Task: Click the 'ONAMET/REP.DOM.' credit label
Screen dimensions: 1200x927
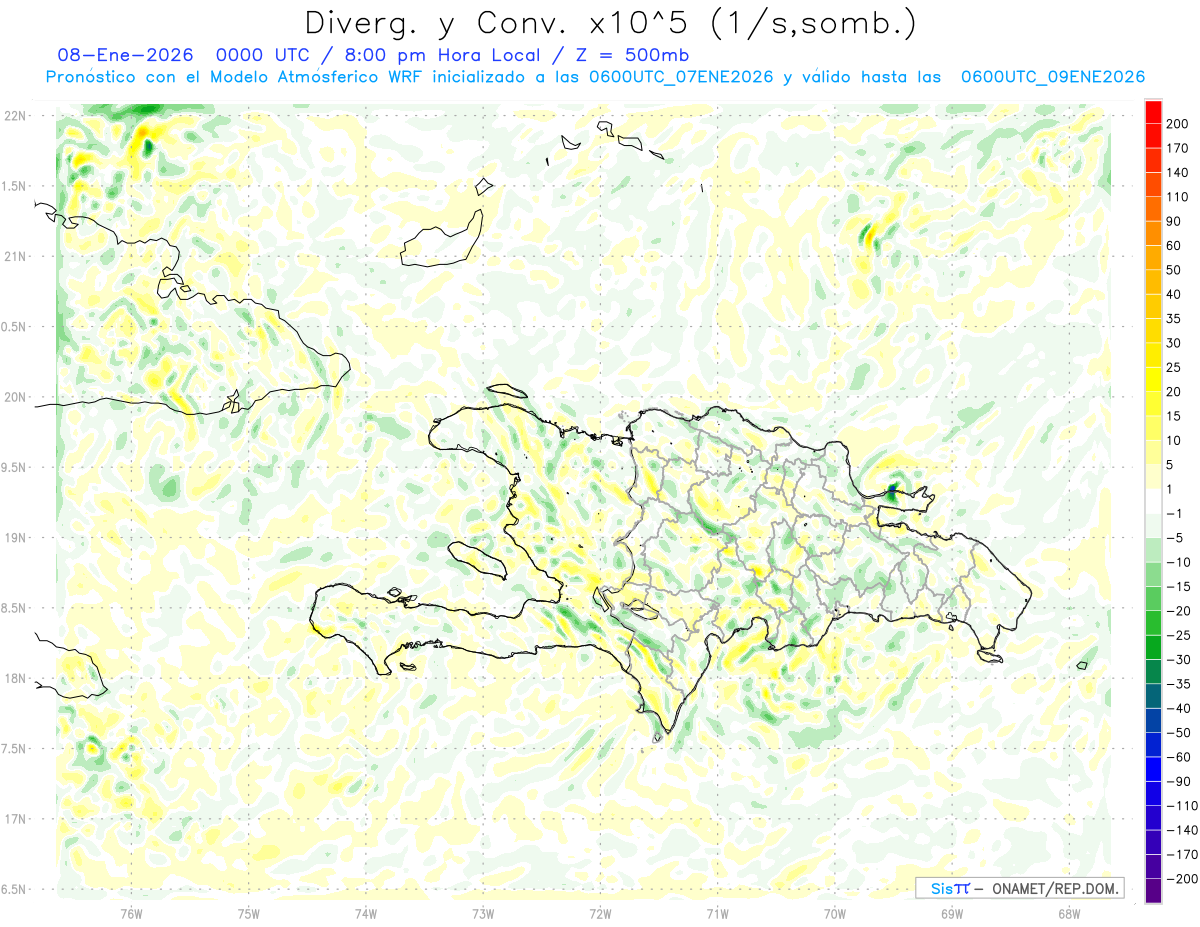Action: click(x=1053, y=888)
